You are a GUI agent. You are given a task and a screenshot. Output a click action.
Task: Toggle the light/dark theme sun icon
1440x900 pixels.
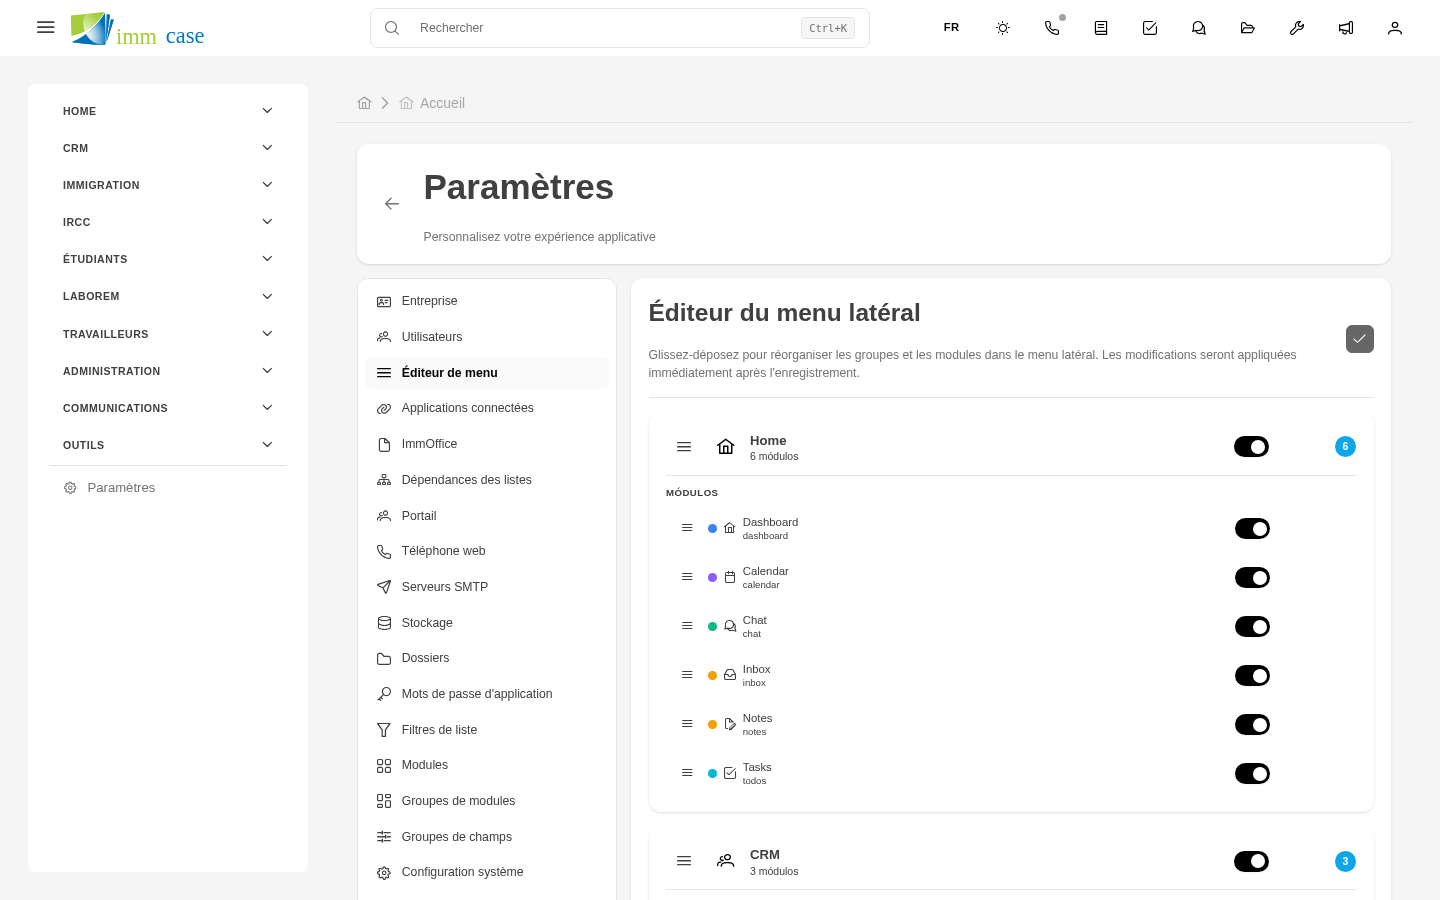coord(1003,28)
